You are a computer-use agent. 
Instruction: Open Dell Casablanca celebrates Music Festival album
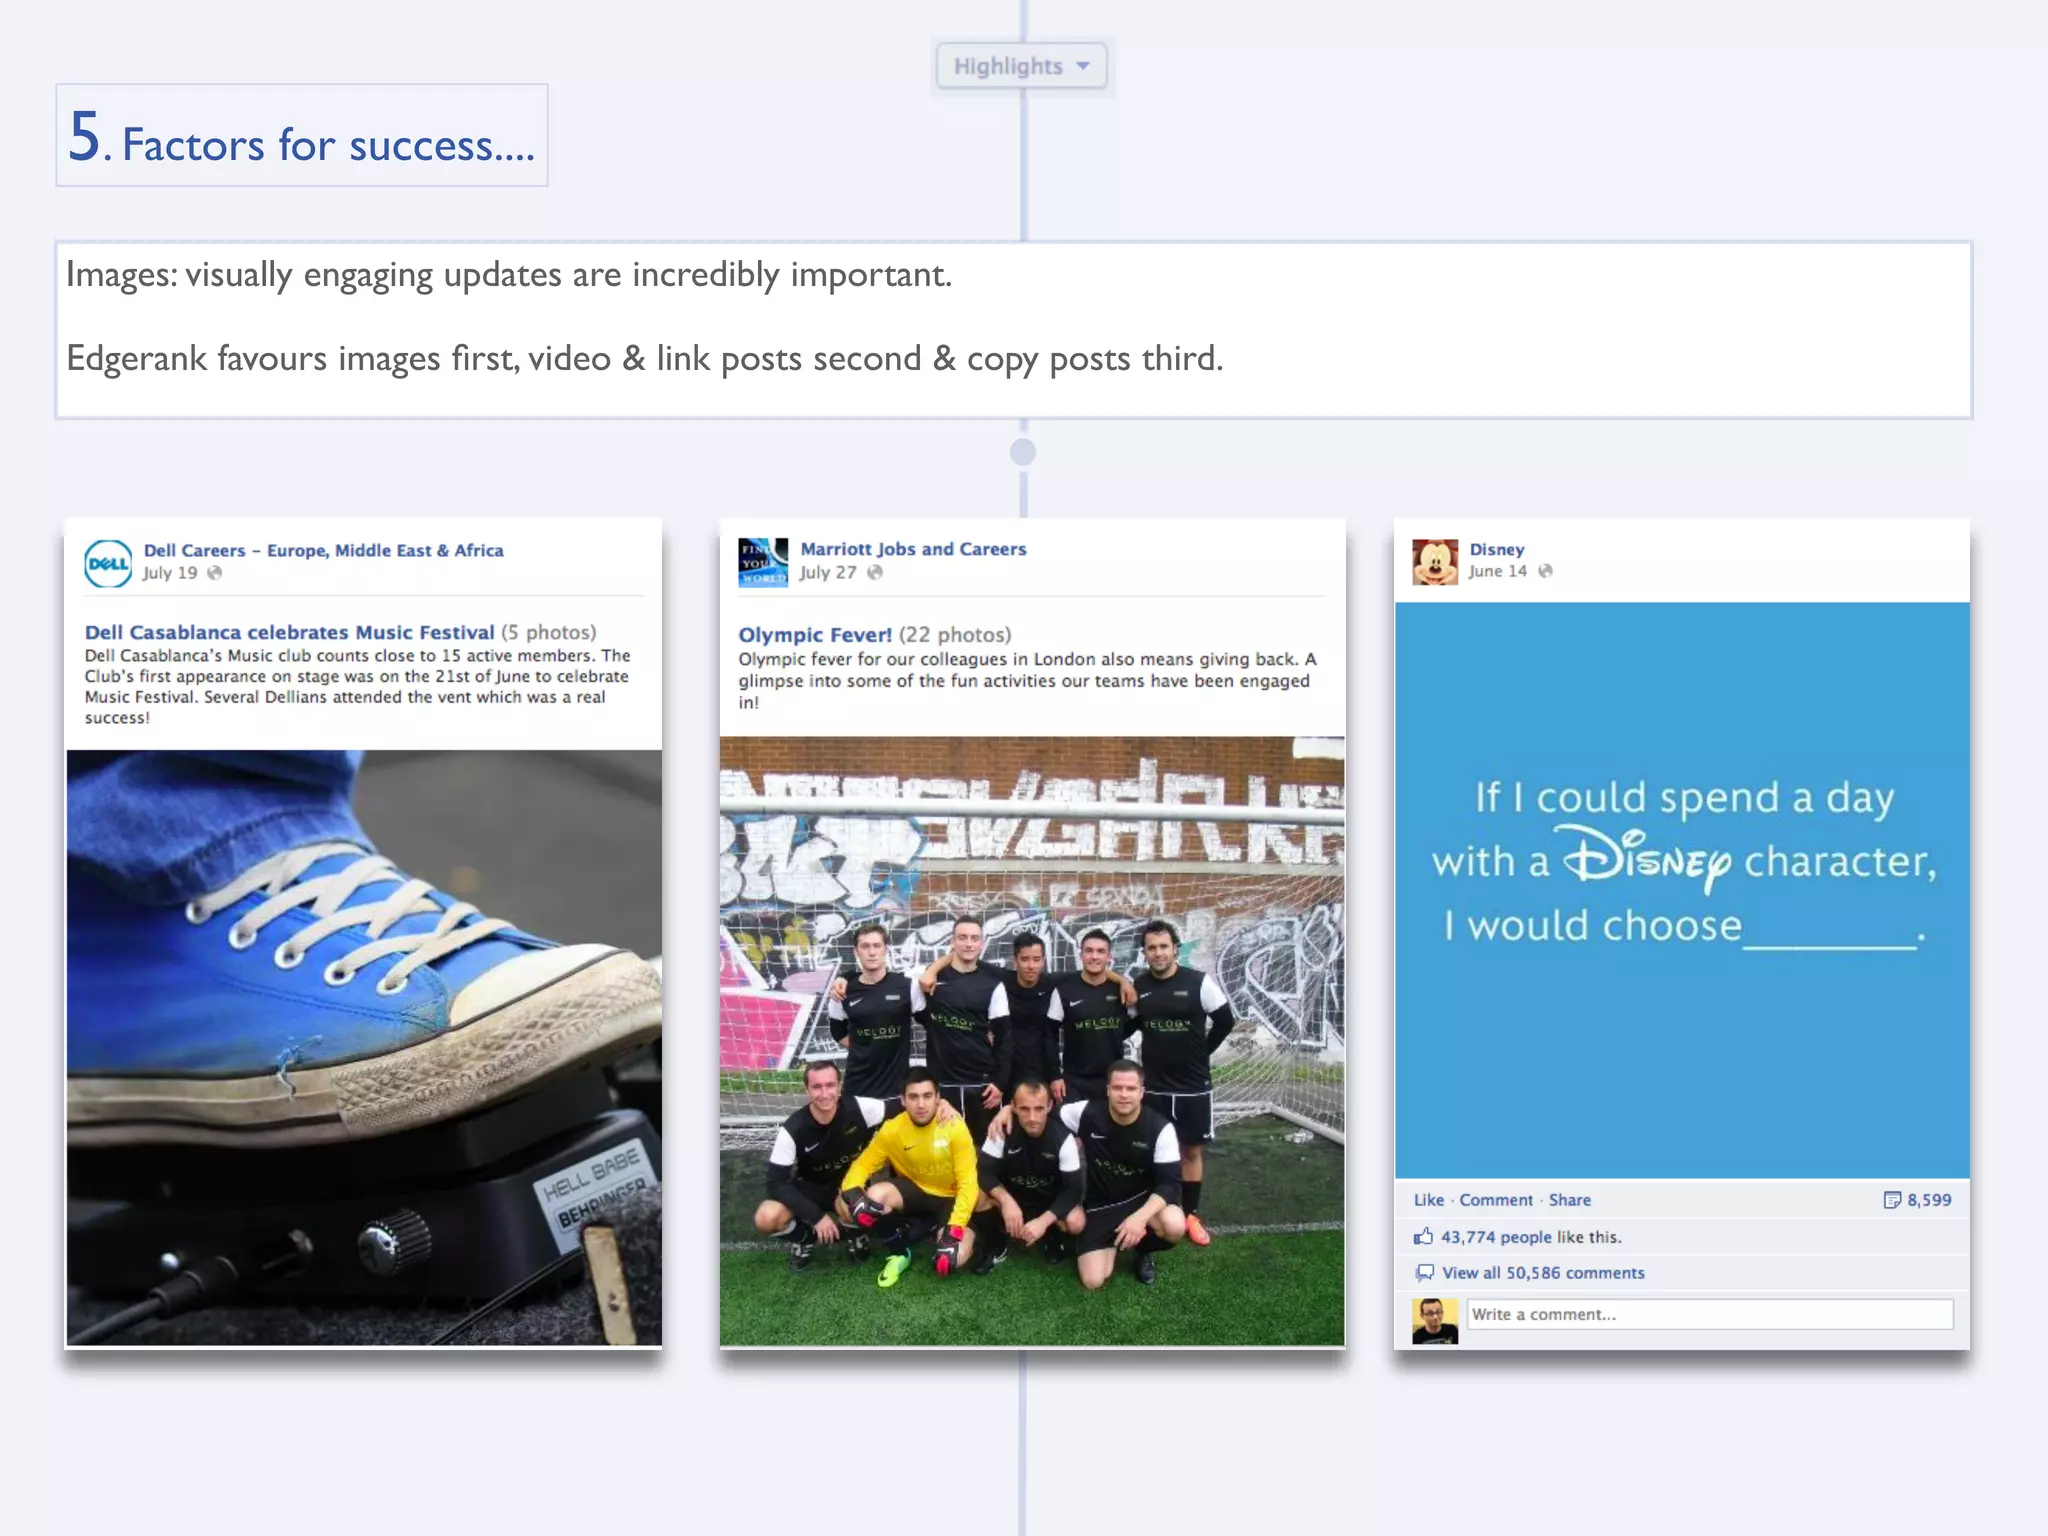289,632
